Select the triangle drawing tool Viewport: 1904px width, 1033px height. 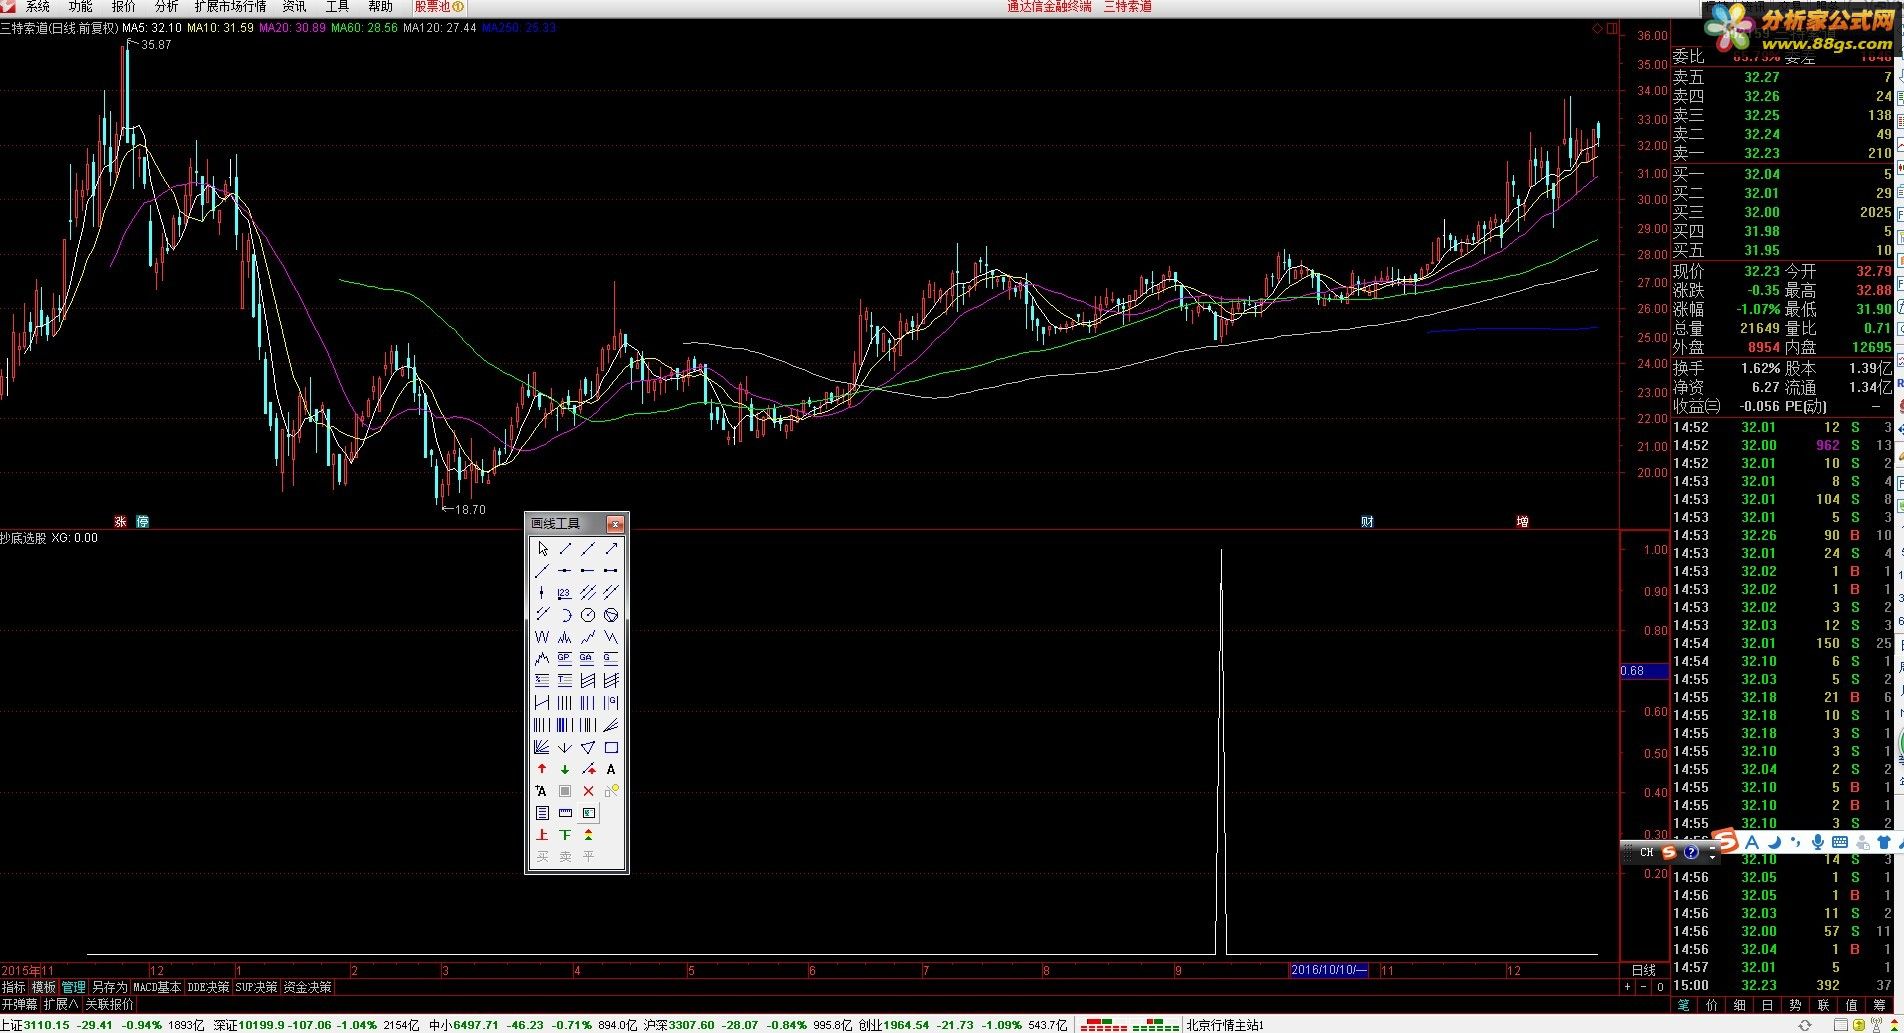tap(588, 747)
